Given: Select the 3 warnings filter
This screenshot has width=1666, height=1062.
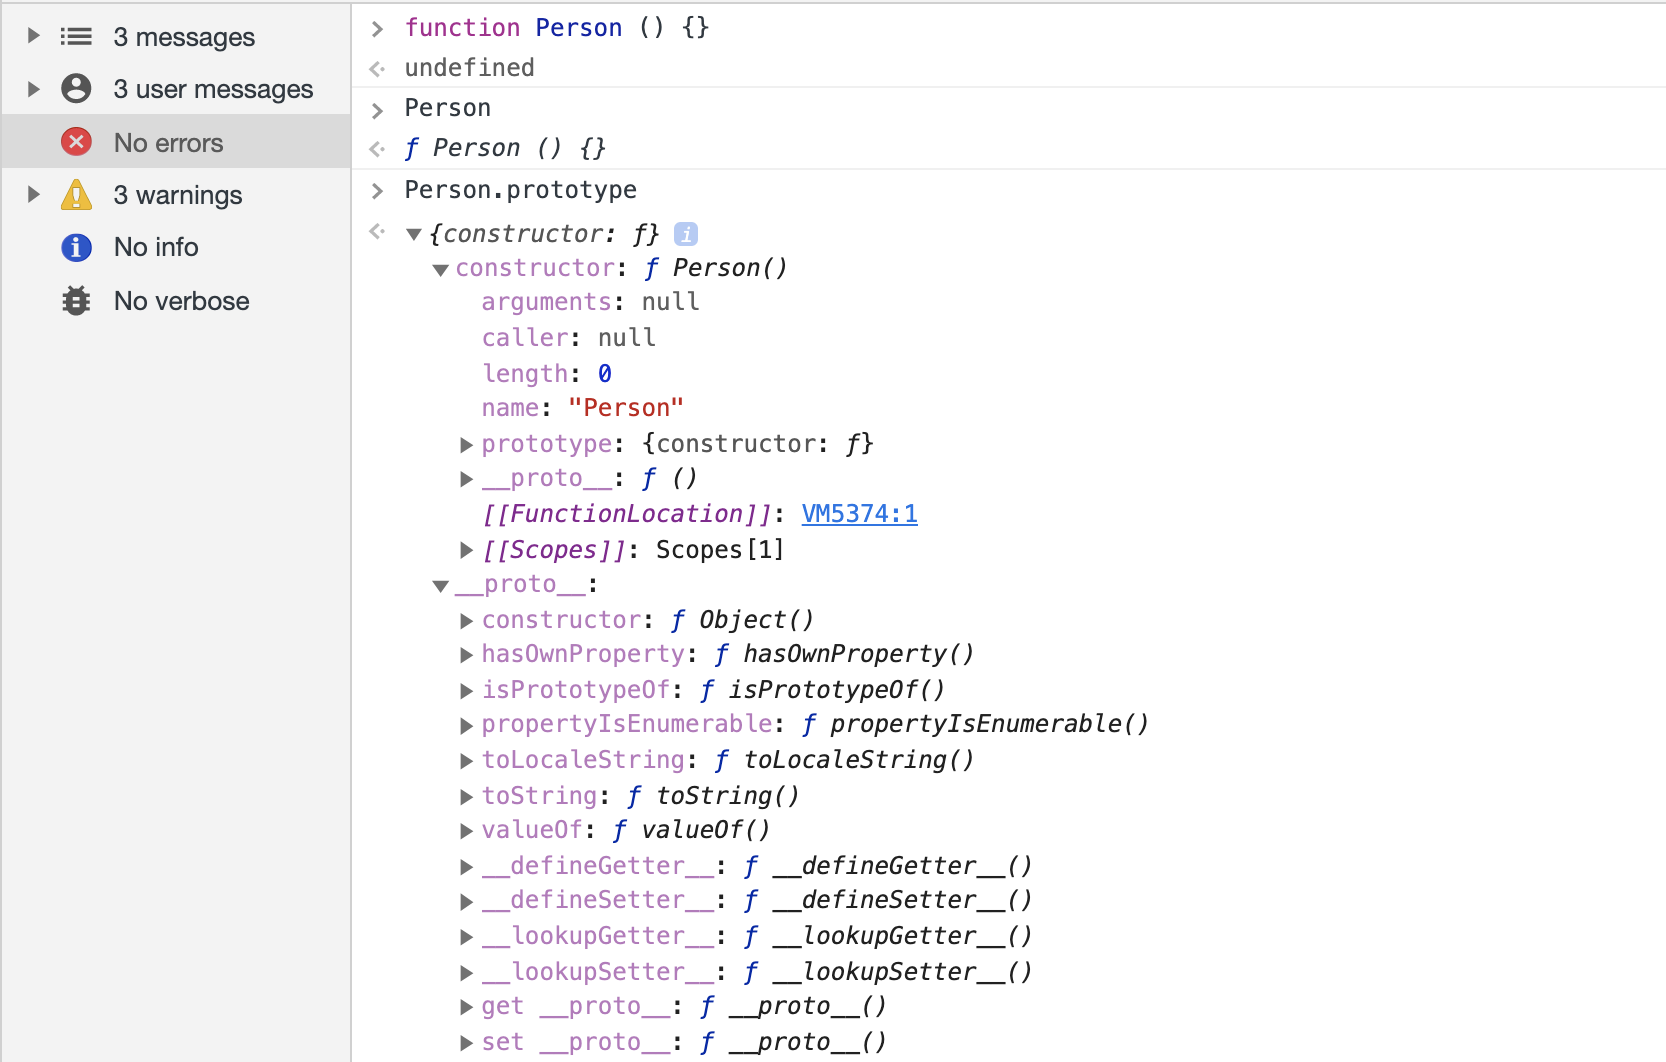Looking at the screenshot, I should 176,195.
